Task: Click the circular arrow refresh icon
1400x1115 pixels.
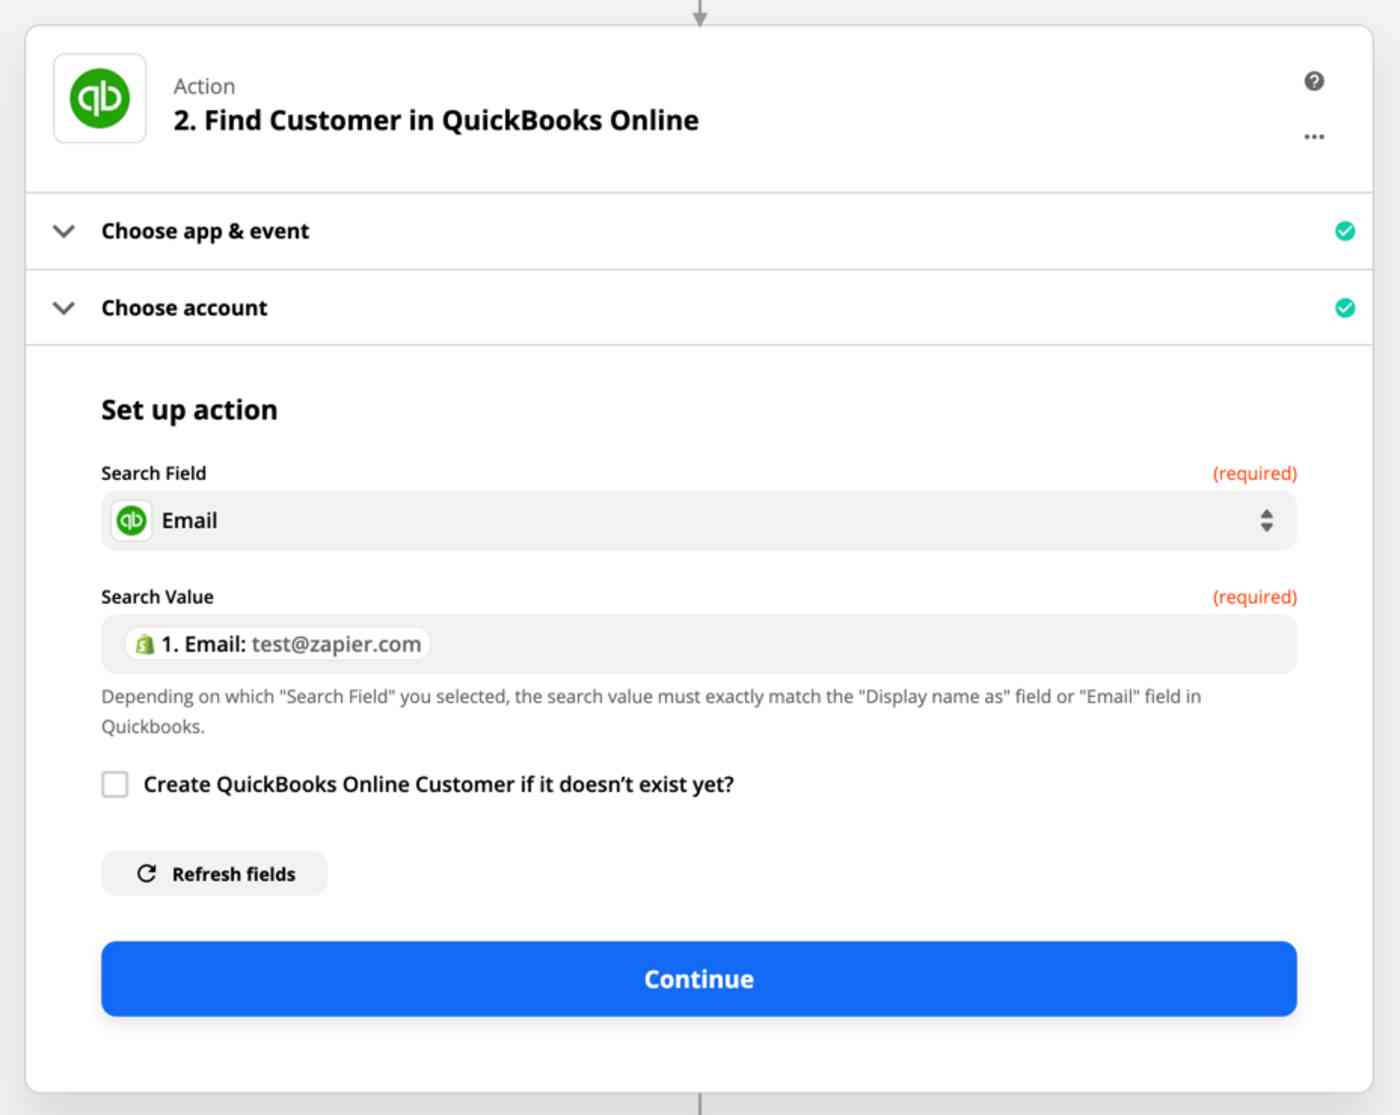Action: (x=146, y=874)
